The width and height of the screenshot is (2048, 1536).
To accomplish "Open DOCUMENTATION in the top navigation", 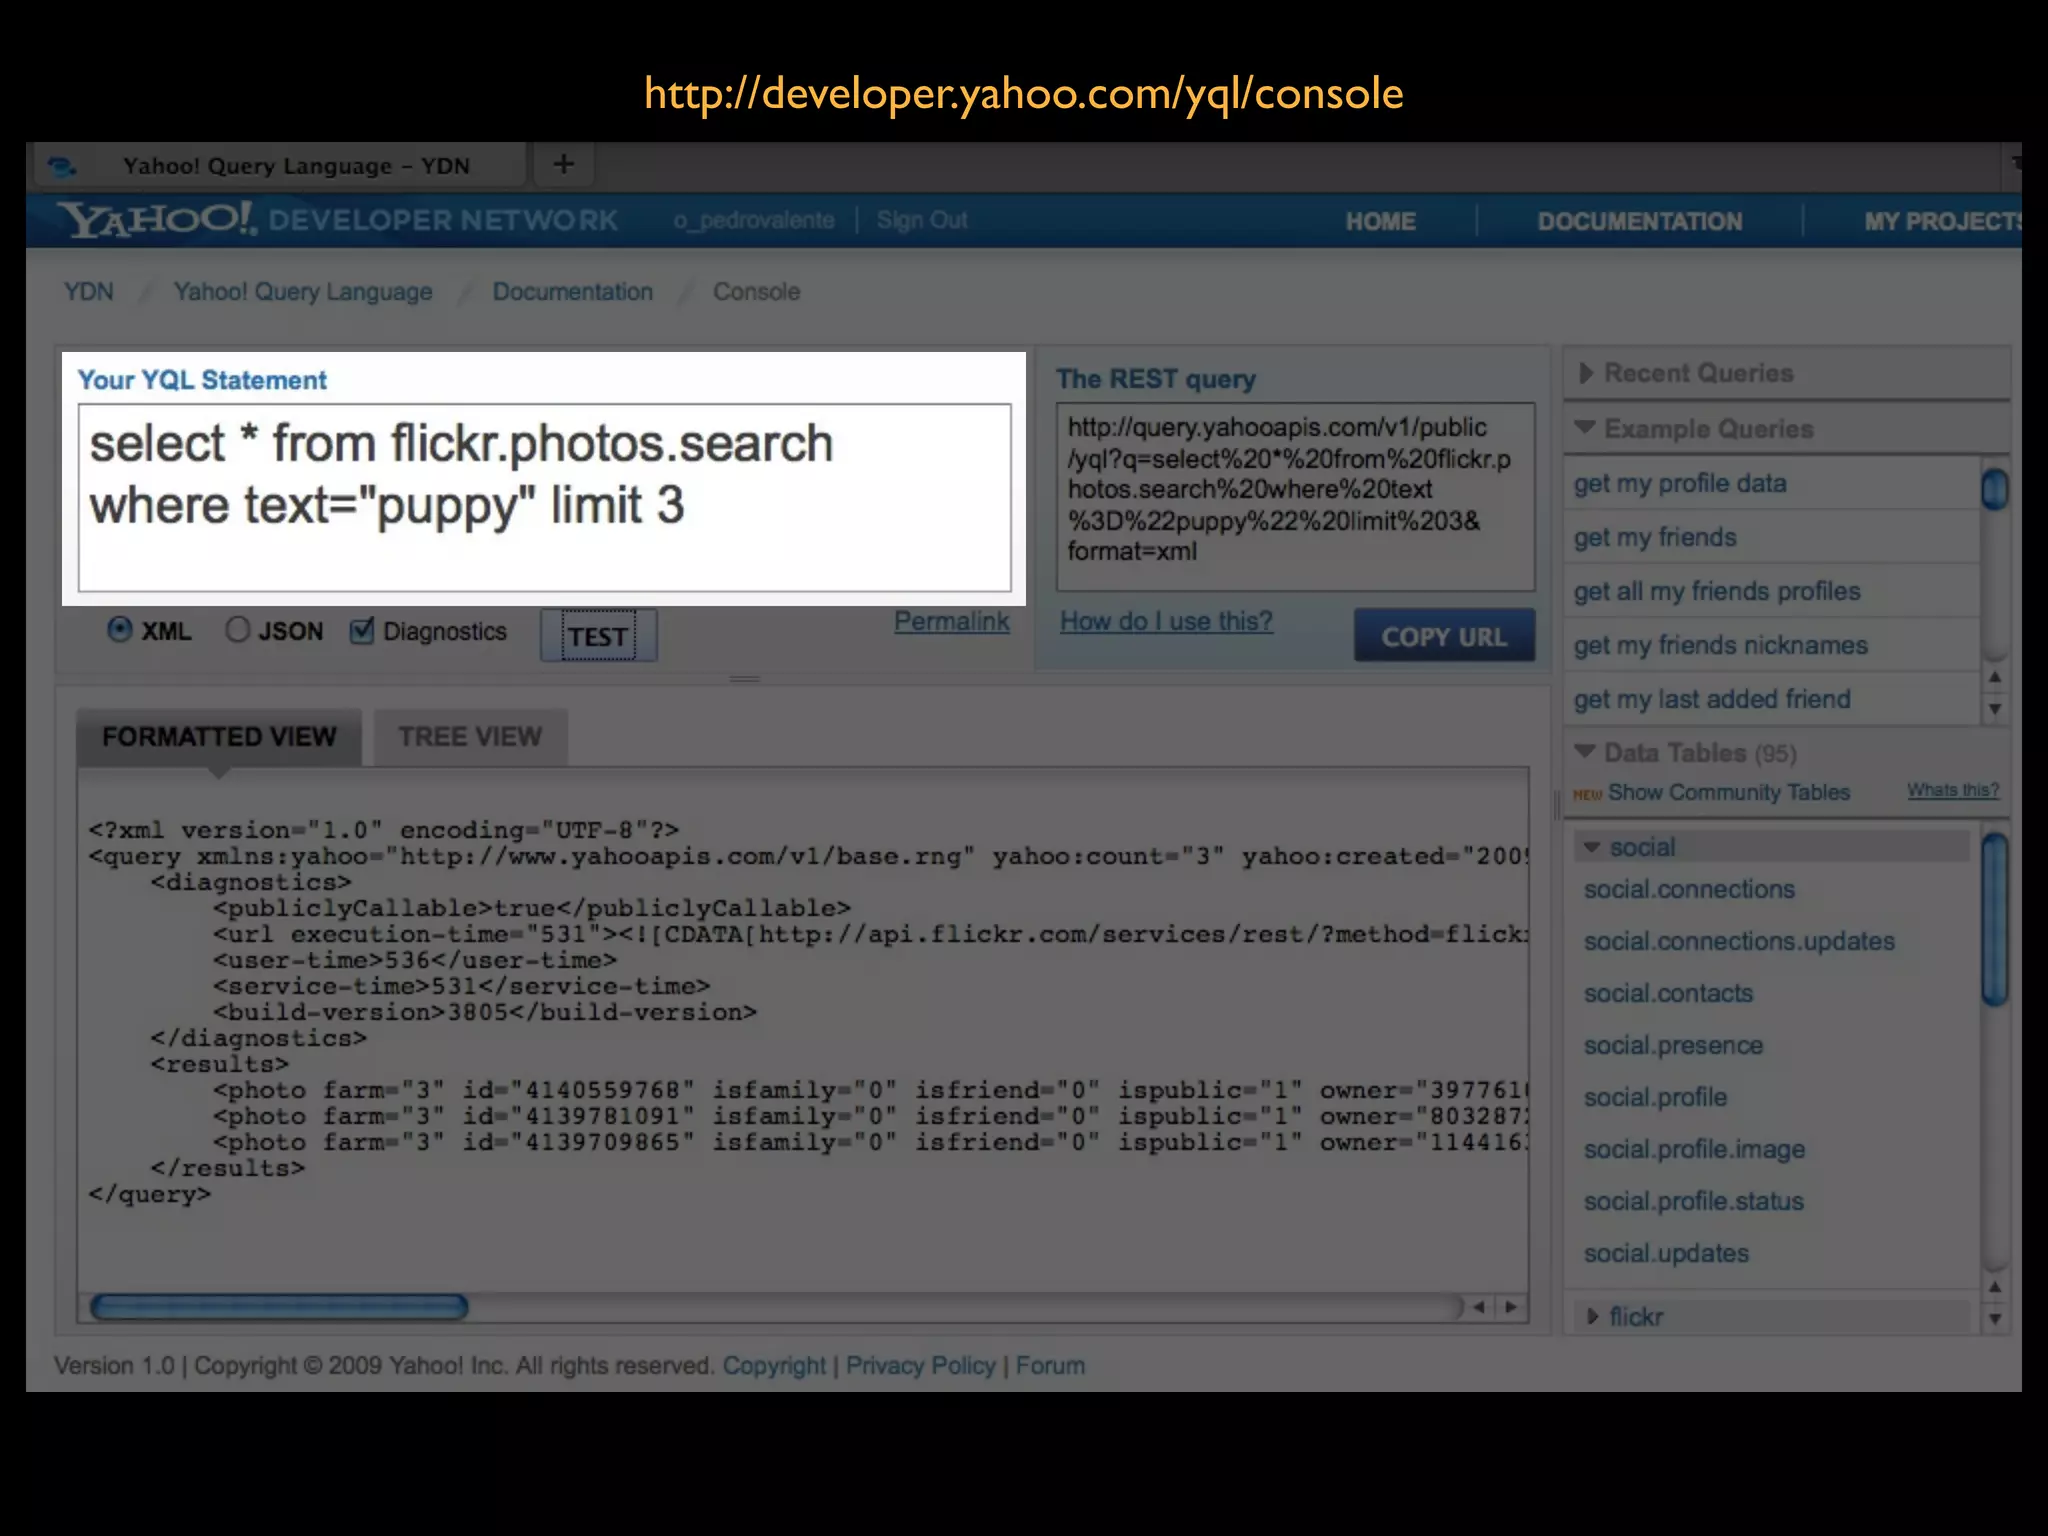I will pyautogui.click(x=1640, y=221).
